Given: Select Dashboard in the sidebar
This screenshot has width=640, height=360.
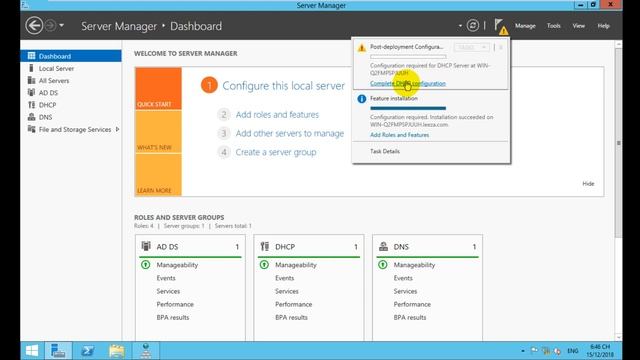Looking at the screenshot, I should [x=71, y=56].
